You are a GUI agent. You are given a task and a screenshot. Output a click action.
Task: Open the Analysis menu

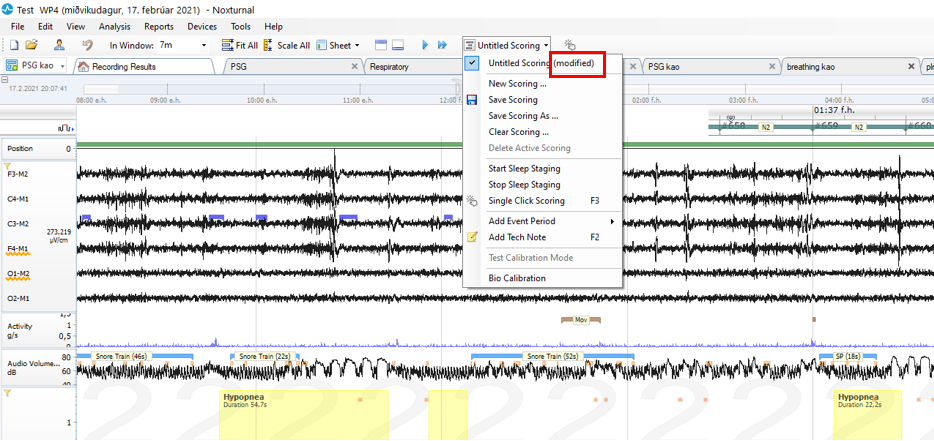(x=114, y=26)
